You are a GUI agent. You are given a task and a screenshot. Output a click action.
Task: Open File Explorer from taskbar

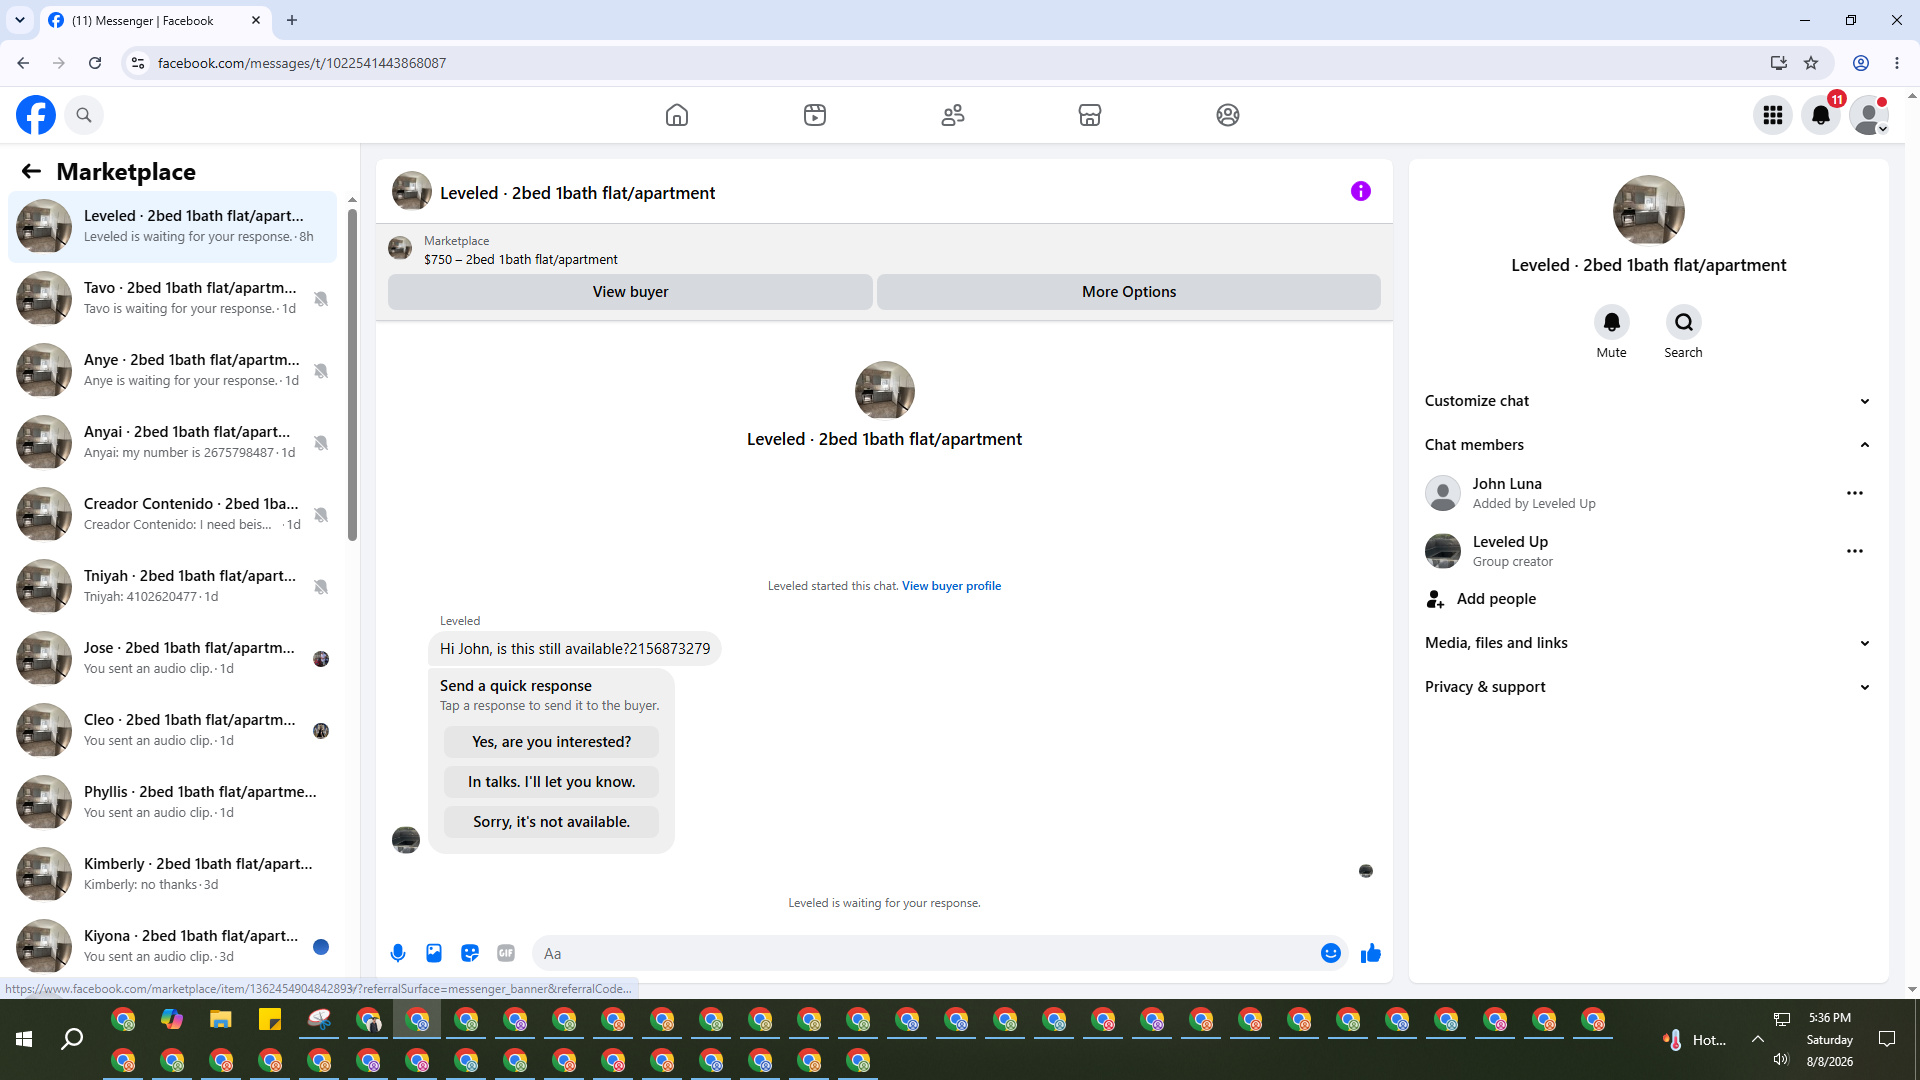[x=221, y=1020]
